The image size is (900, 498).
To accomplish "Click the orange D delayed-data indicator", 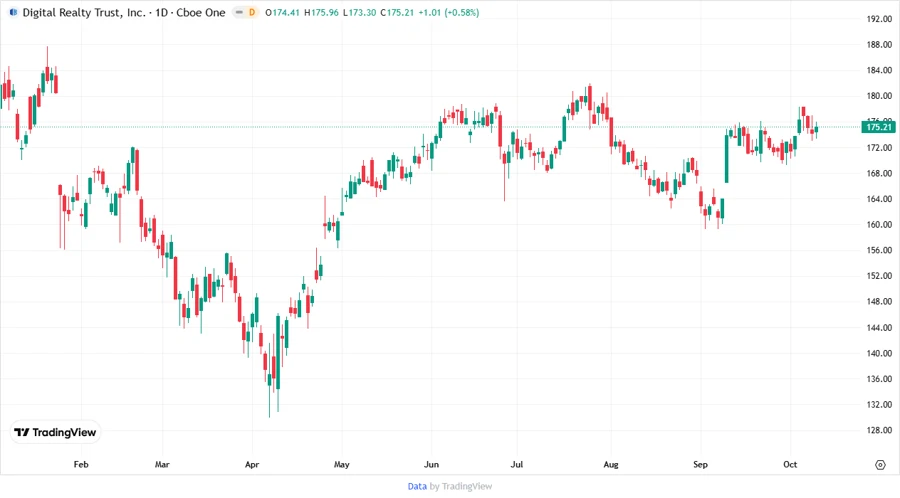I will tap(251, 12).
